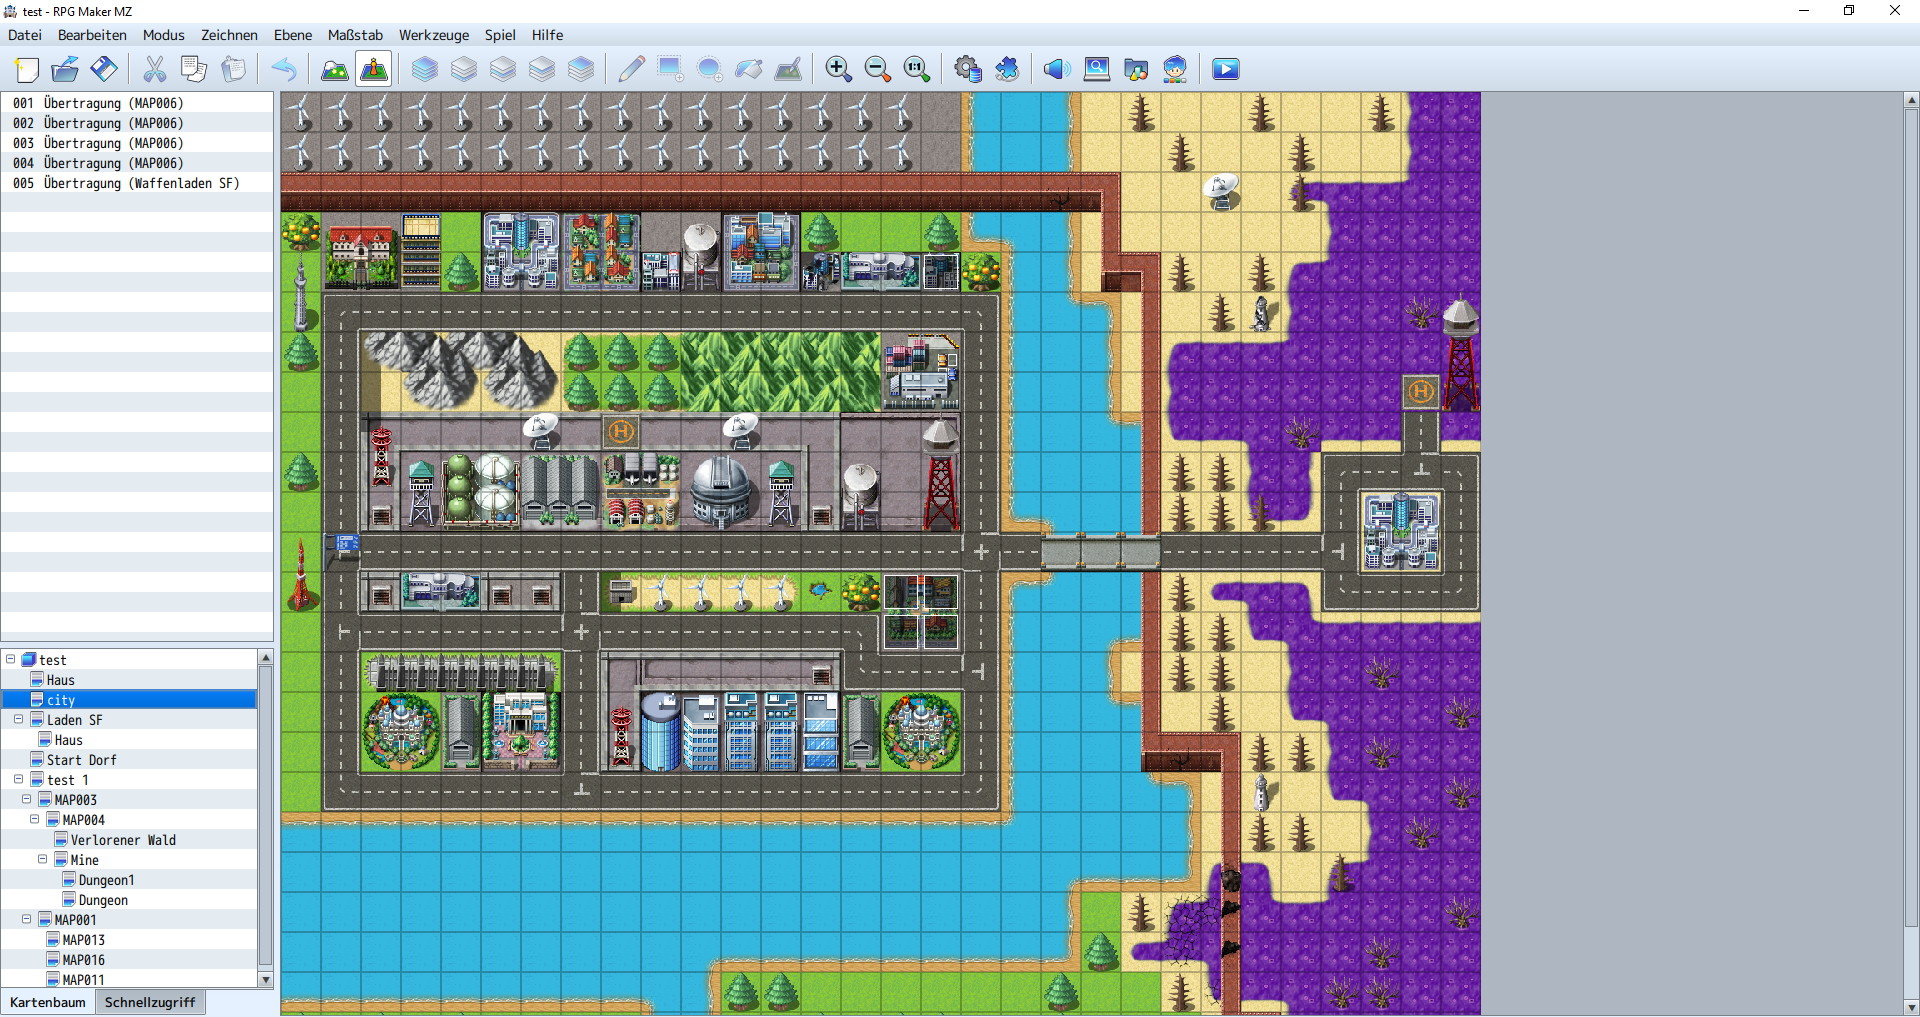The width and height of the screenshot is (1920, 1017).
Task: Click map tree scrollbar down arrow
Action: (266, 980)
